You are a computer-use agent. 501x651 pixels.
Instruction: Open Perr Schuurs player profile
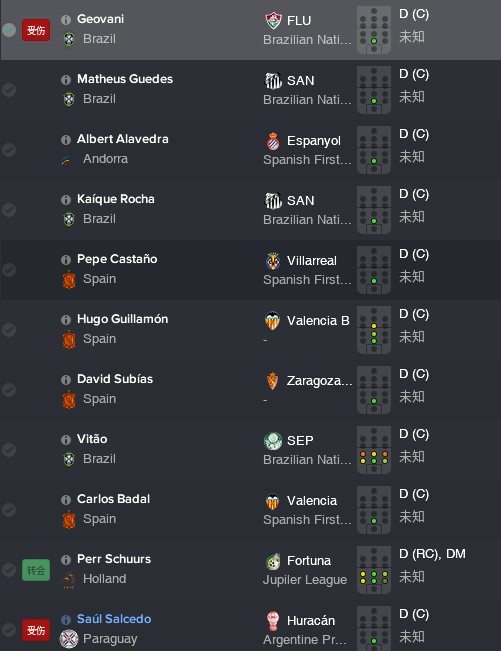click(x=114, y=559)
